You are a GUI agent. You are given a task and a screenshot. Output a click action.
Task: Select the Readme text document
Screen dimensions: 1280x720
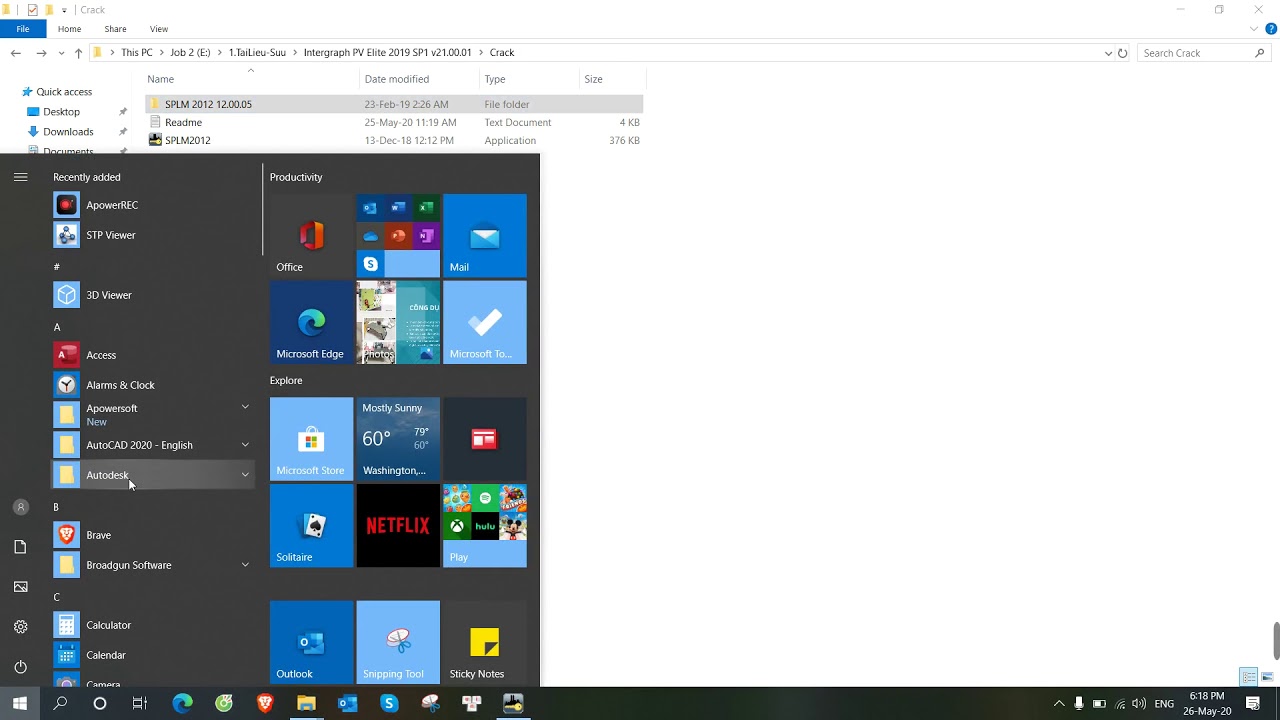[394, 122]
